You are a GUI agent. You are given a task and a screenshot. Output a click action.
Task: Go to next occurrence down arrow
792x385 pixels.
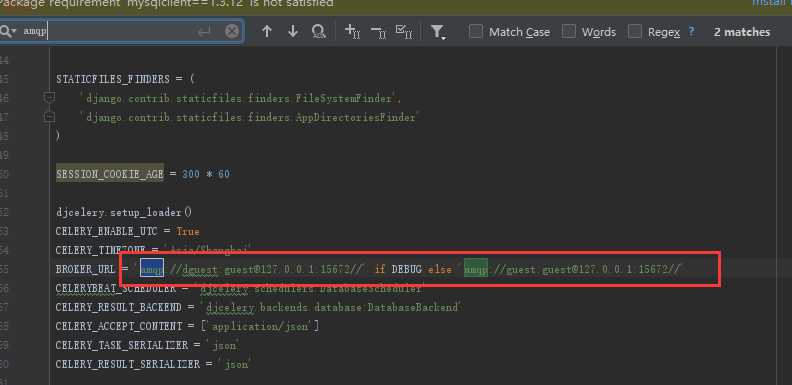point(293,31)
